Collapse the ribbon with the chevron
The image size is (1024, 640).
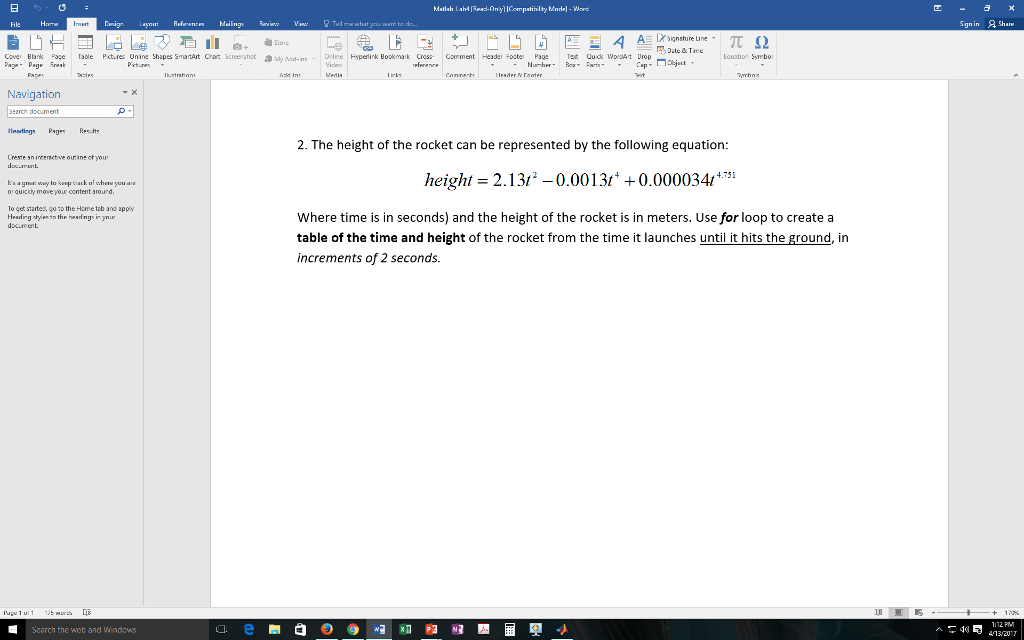(1016, 75)
